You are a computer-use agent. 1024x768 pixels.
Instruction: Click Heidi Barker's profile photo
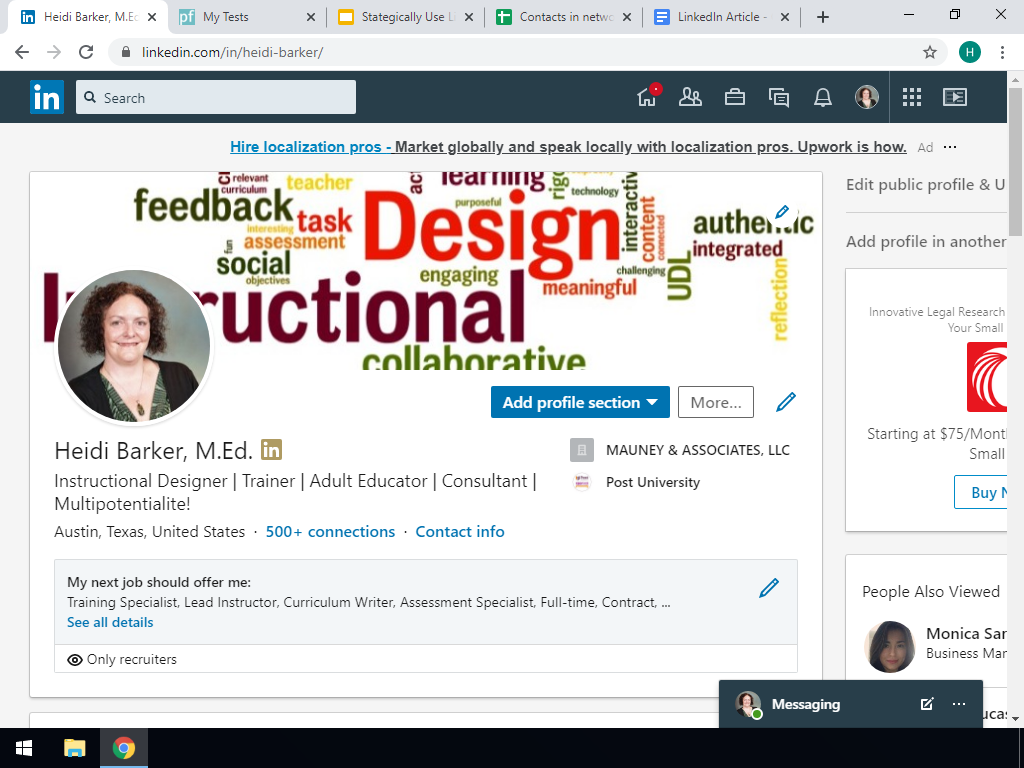[x=134, y=346]
